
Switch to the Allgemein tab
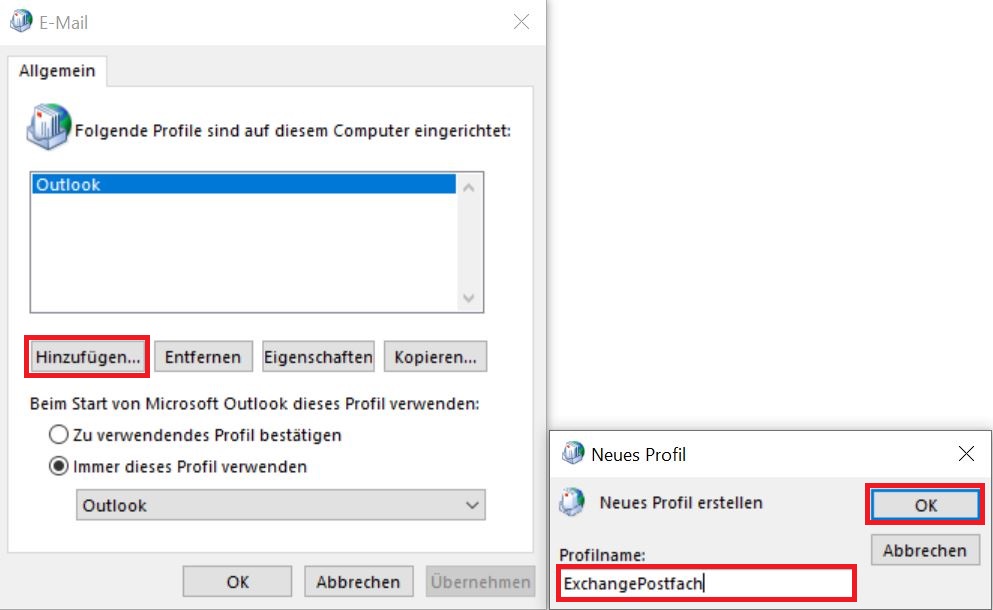coord(57,71)
